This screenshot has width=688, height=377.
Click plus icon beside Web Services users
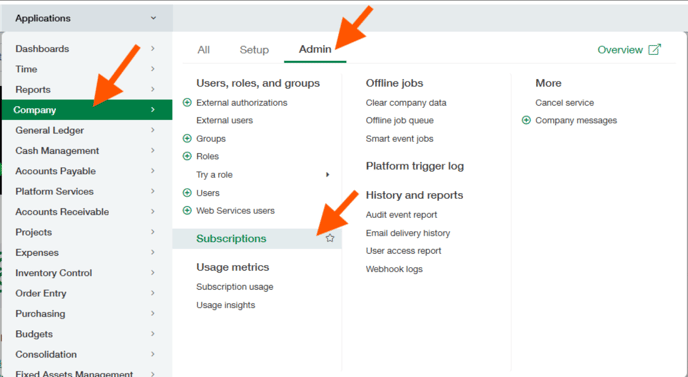187,211
